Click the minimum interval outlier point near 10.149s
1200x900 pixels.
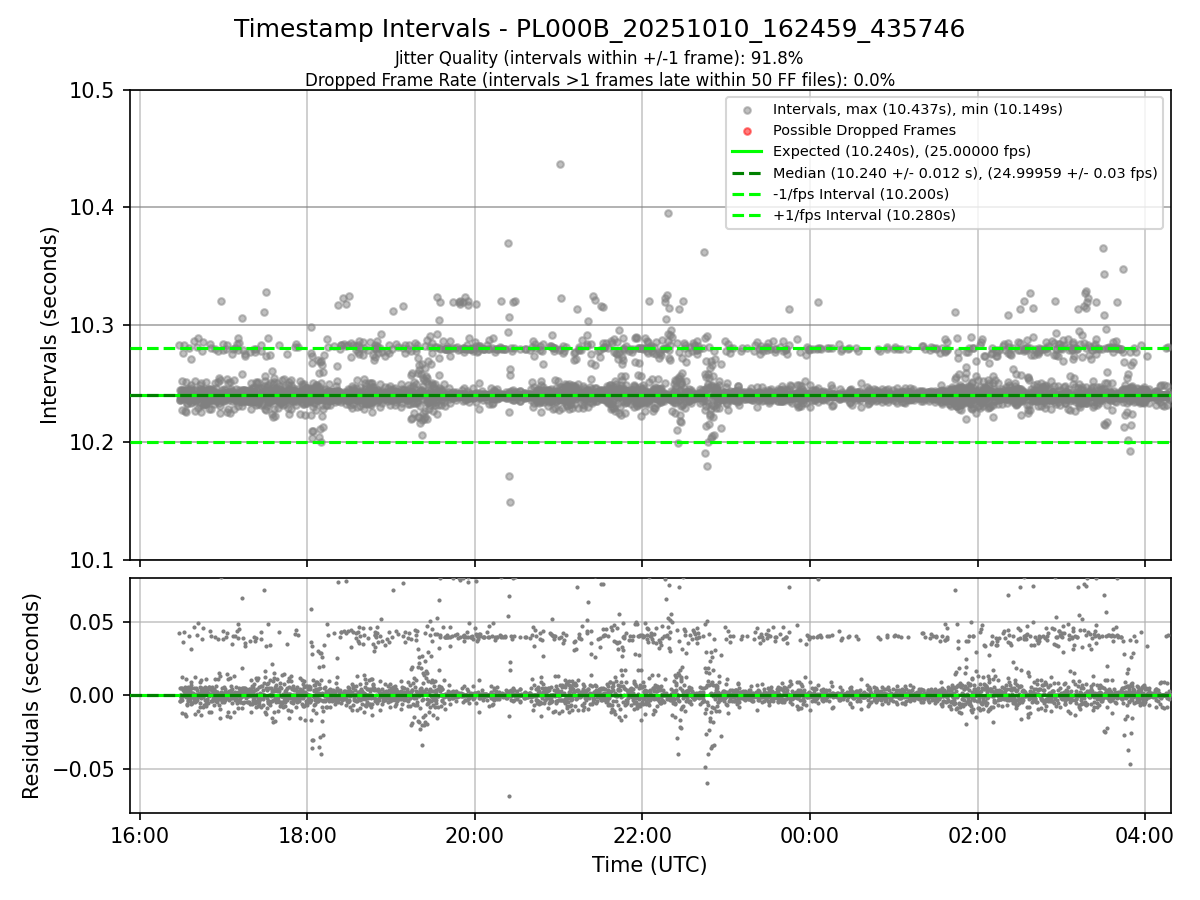pos(509,502)
